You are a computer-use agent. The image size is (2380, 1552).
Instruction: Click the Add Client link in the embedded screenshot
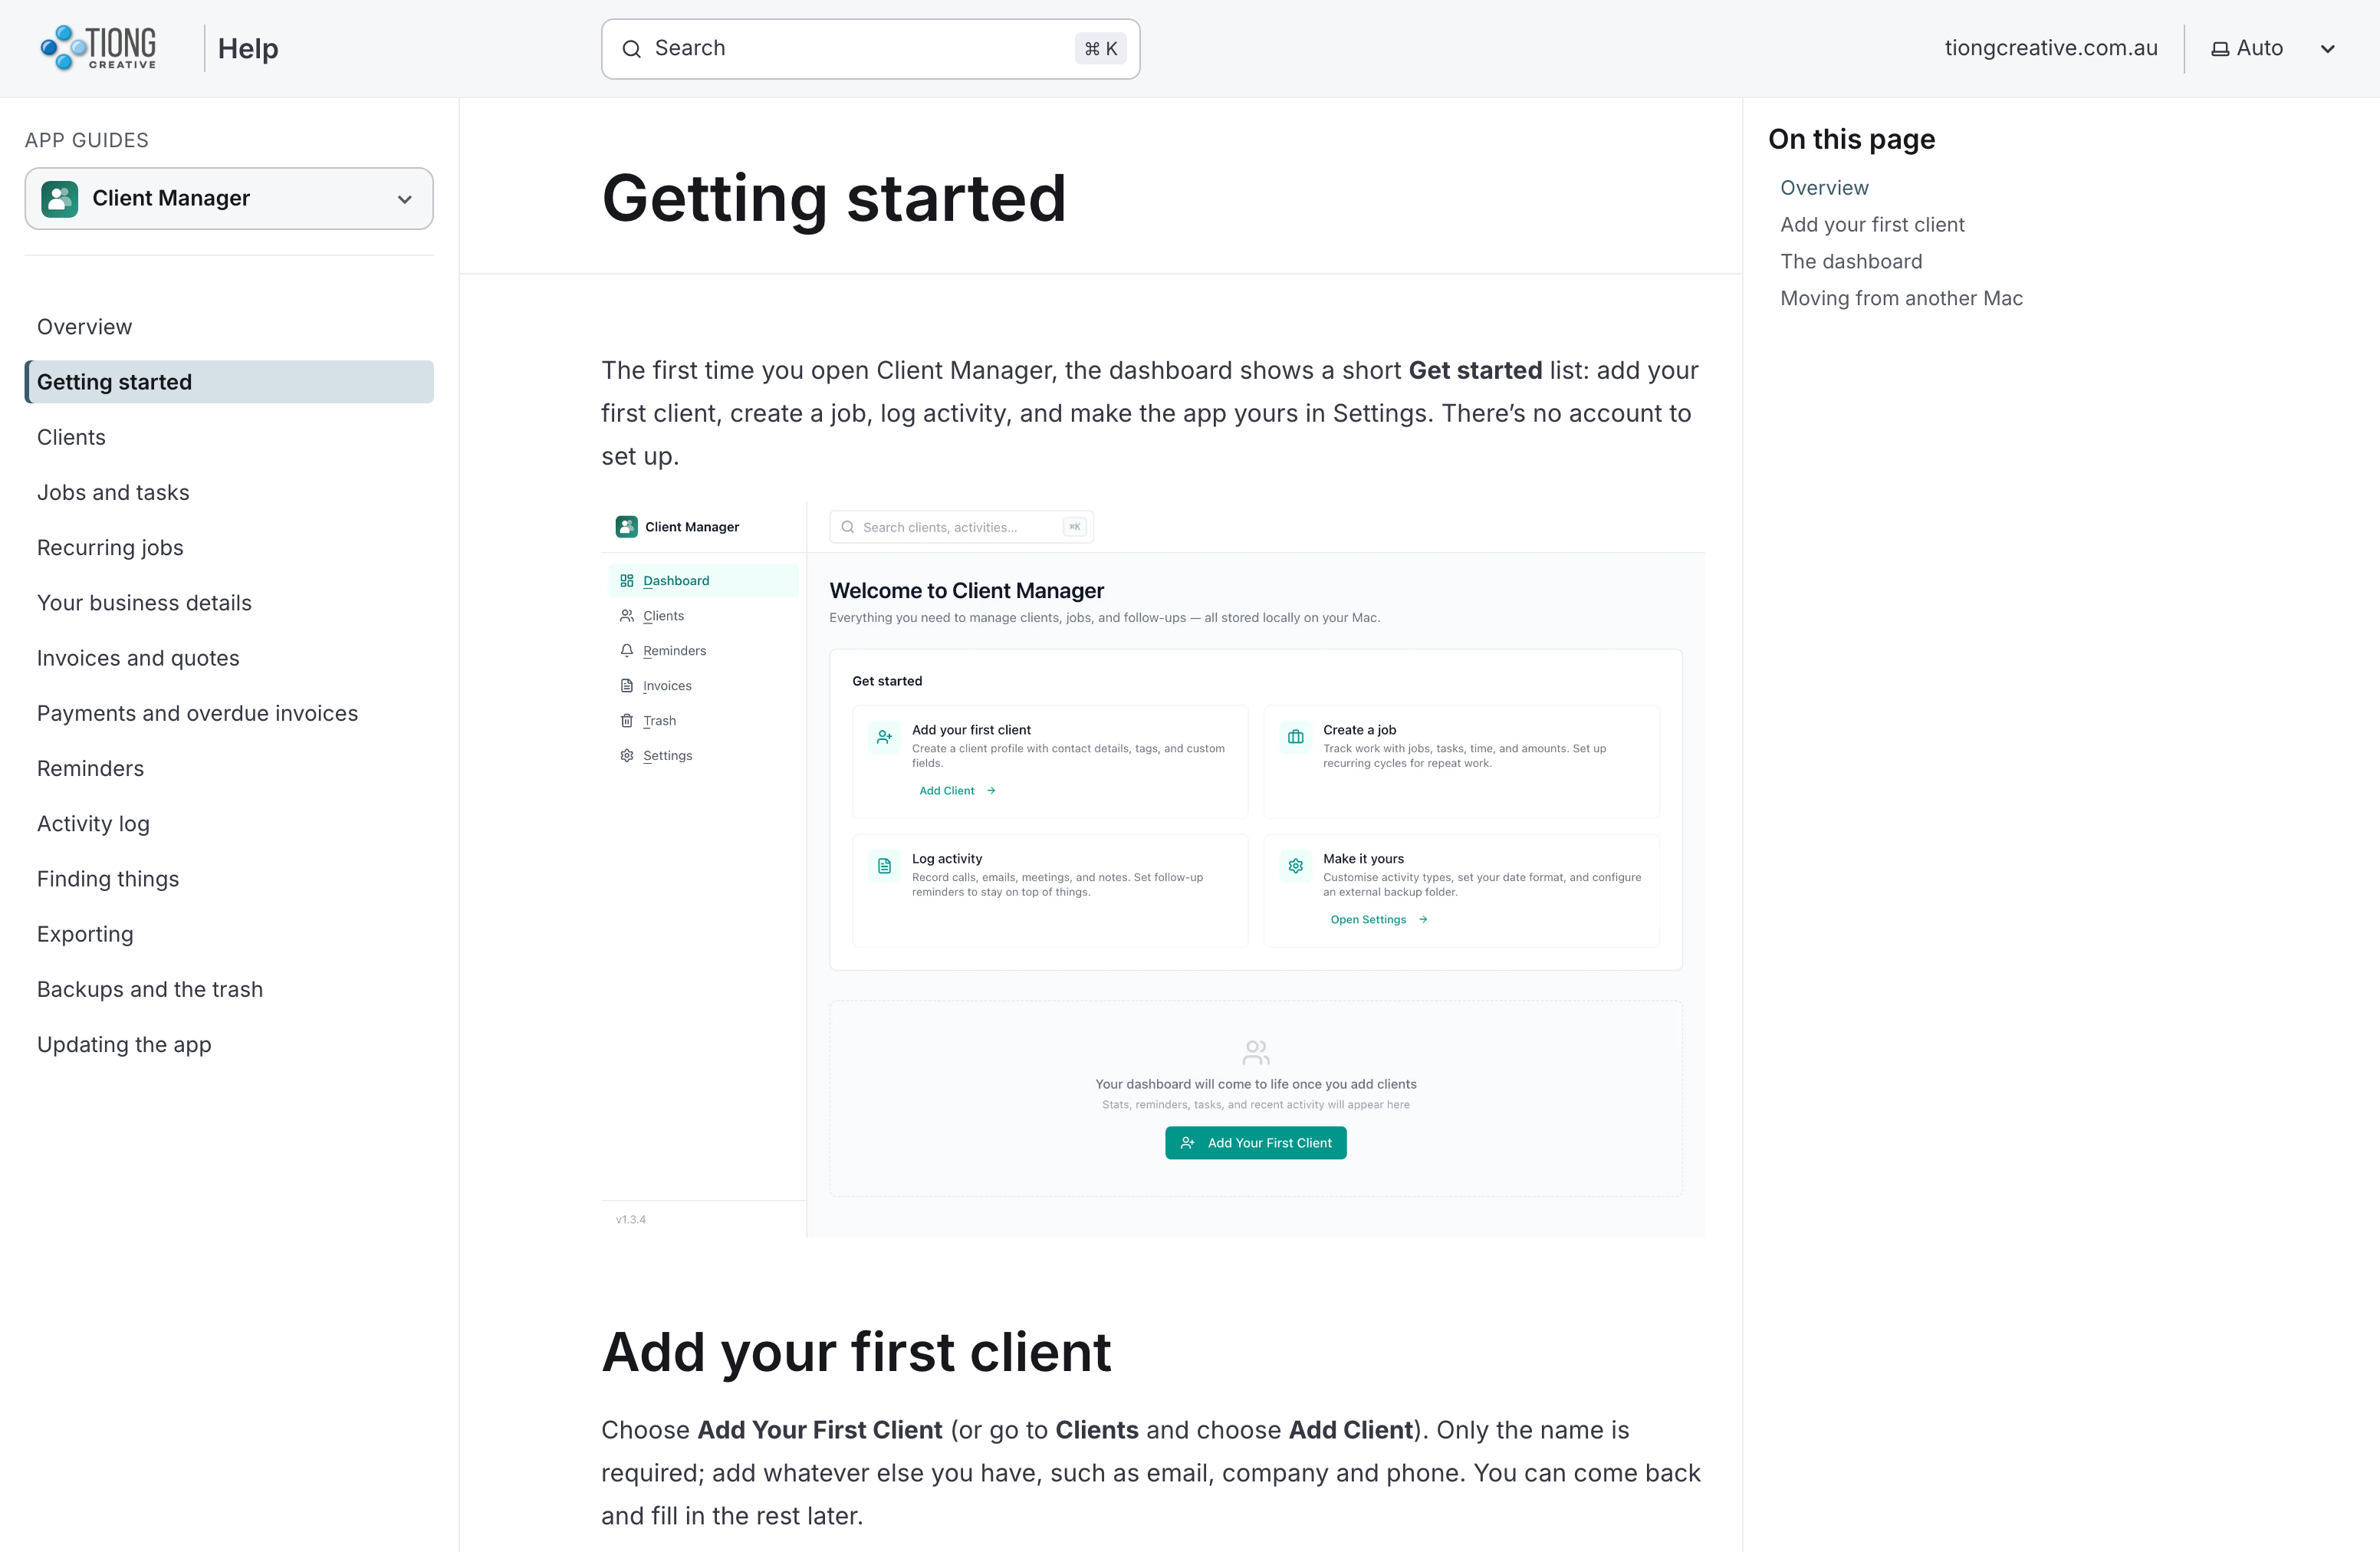957,791
